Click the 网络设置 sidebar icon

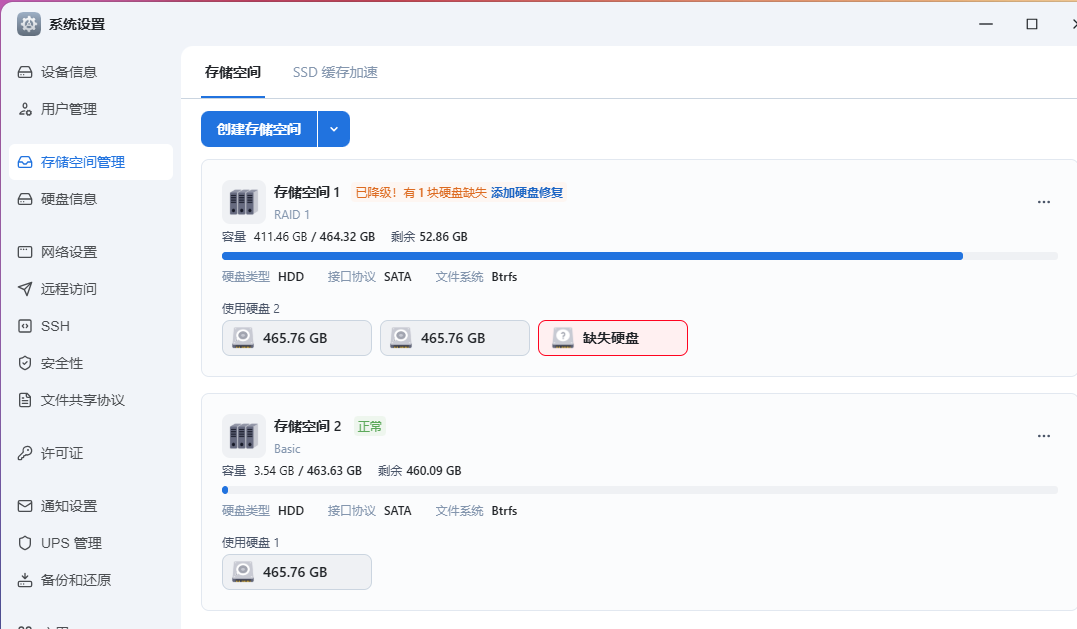tap(25, 252)
